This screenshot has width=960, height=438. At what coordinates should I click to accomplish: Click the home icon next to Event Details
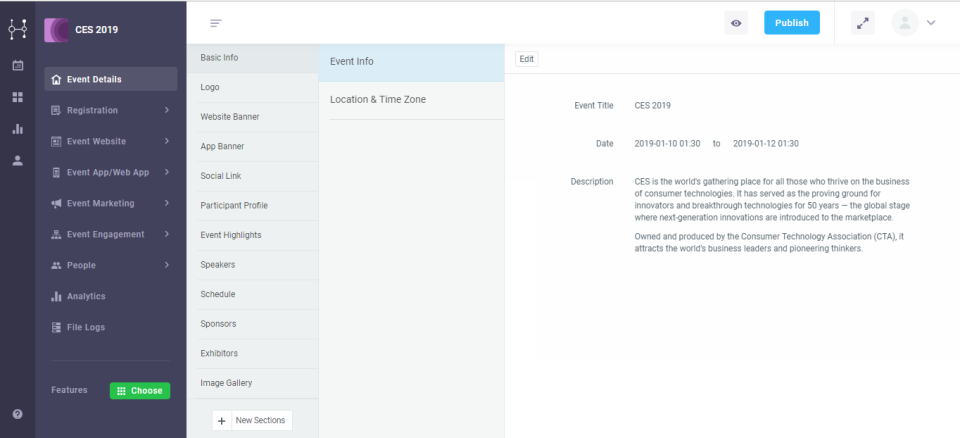[56, 79]
